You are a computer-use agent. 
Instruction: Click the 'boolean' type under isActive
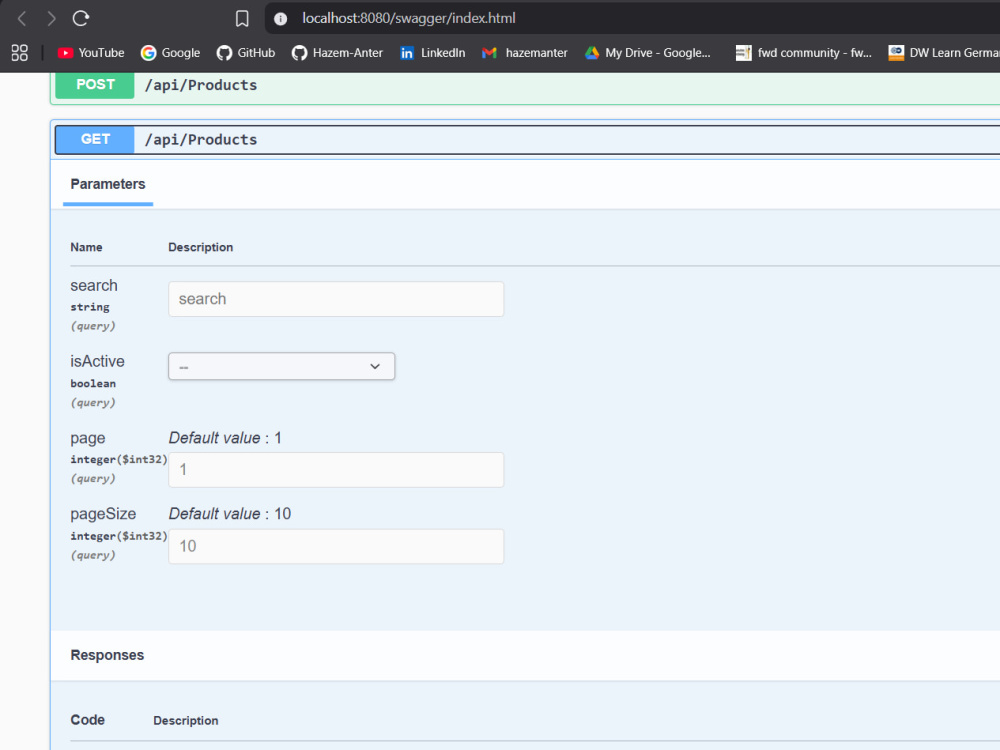93,383
